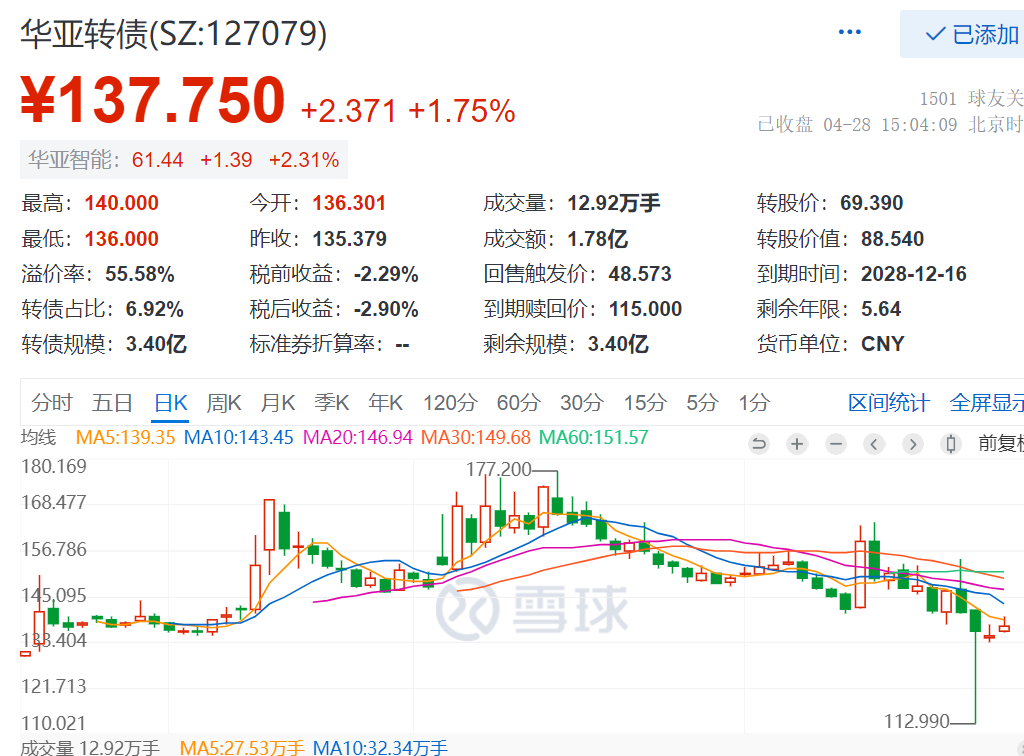Click the 到期时间 value 2028-12-16

914,274
